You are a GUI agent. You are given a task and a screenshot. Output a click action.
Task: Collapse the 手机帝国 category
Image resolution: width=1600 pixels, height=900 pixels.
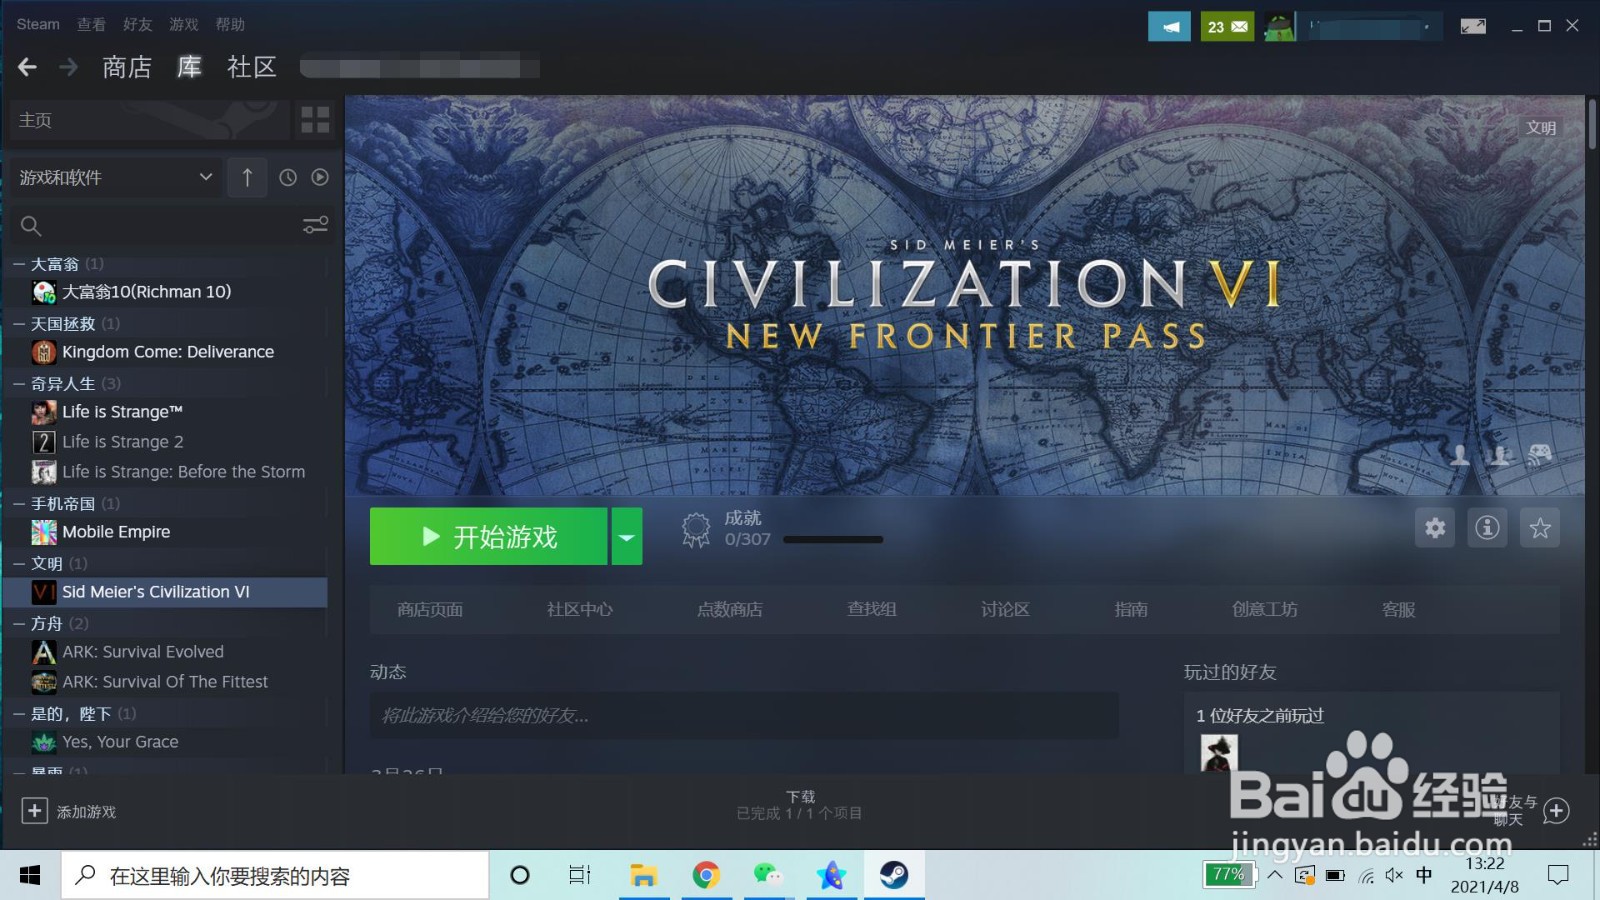pyautogui.click(x=19, y=504)
